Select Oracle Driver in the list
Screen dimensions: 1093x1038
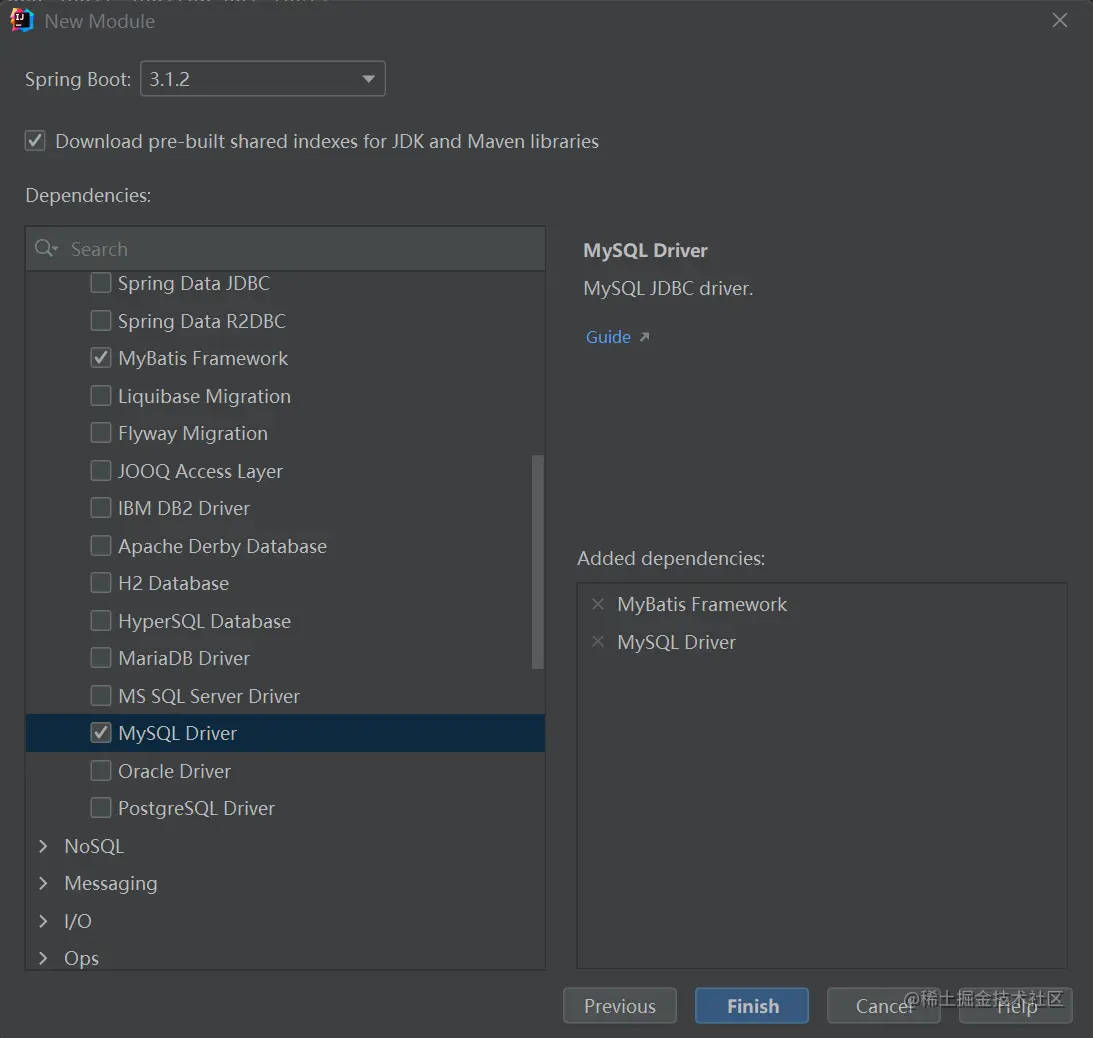coord(174,771)
